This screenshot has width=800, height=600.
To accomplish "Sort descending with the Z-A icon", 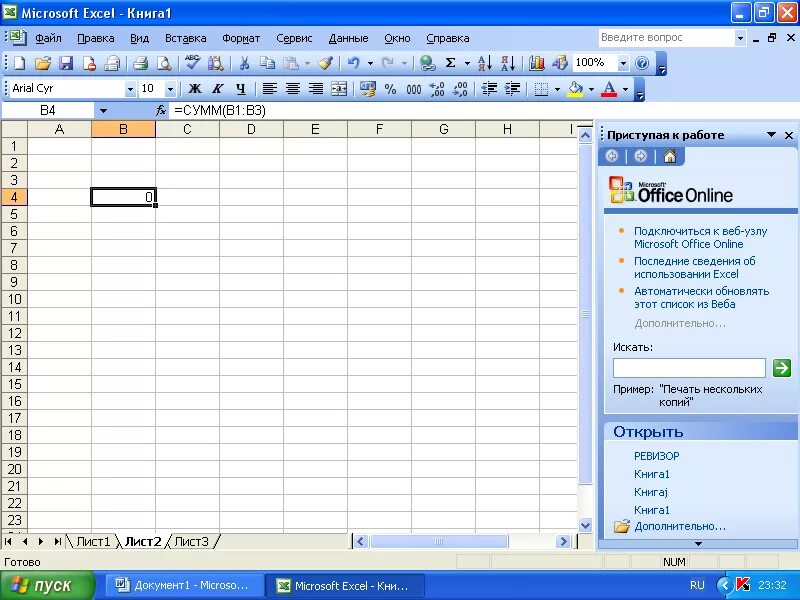I will 508,63.
